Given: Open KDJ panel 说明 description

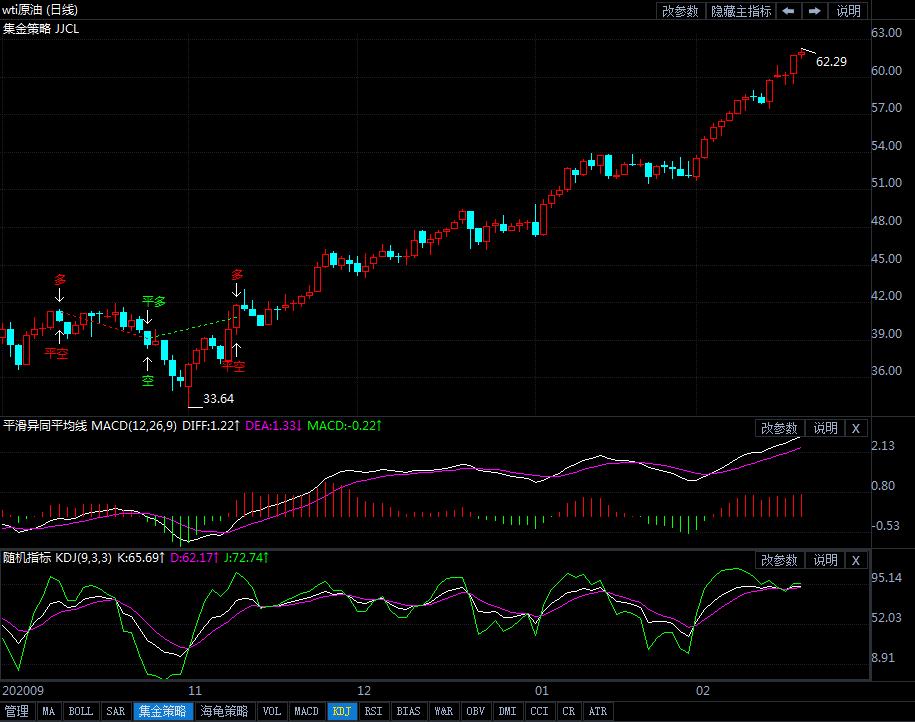Looking at the screenshot, I should [825, 560].
